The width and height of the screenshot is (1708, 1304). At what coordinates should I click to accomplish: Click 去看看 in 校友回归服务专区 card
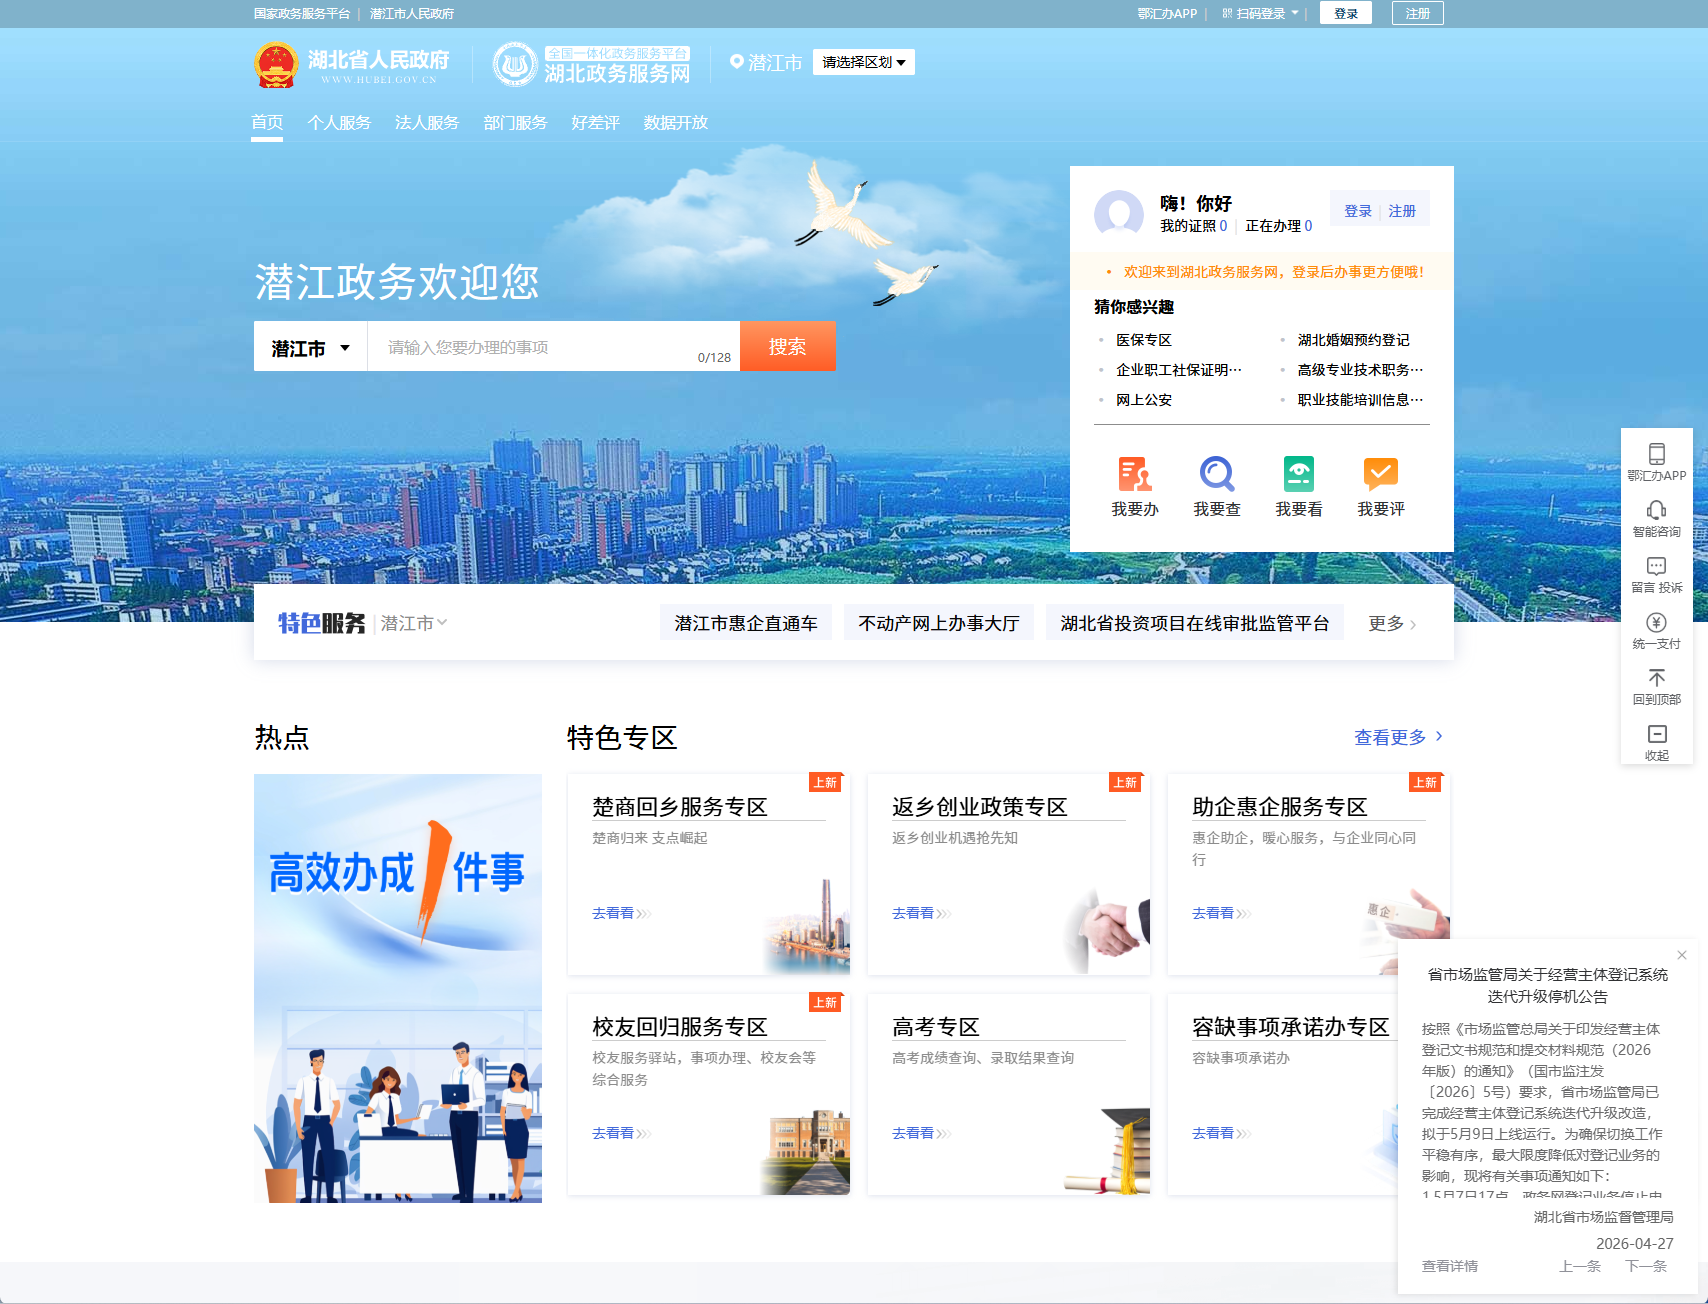(620, 1133)
